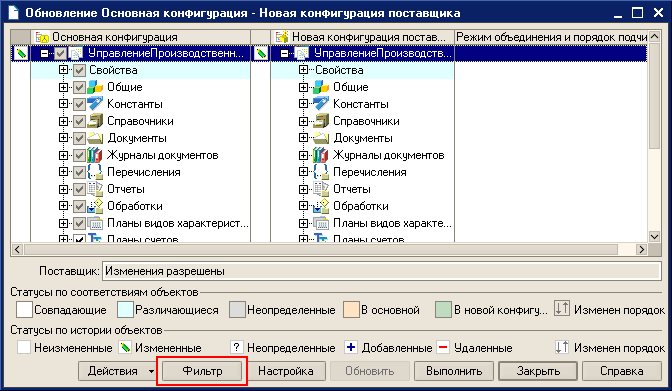The image size is (672, 391).
Task: Expand Общие node in main configuration
Action: tap(63, 87)
